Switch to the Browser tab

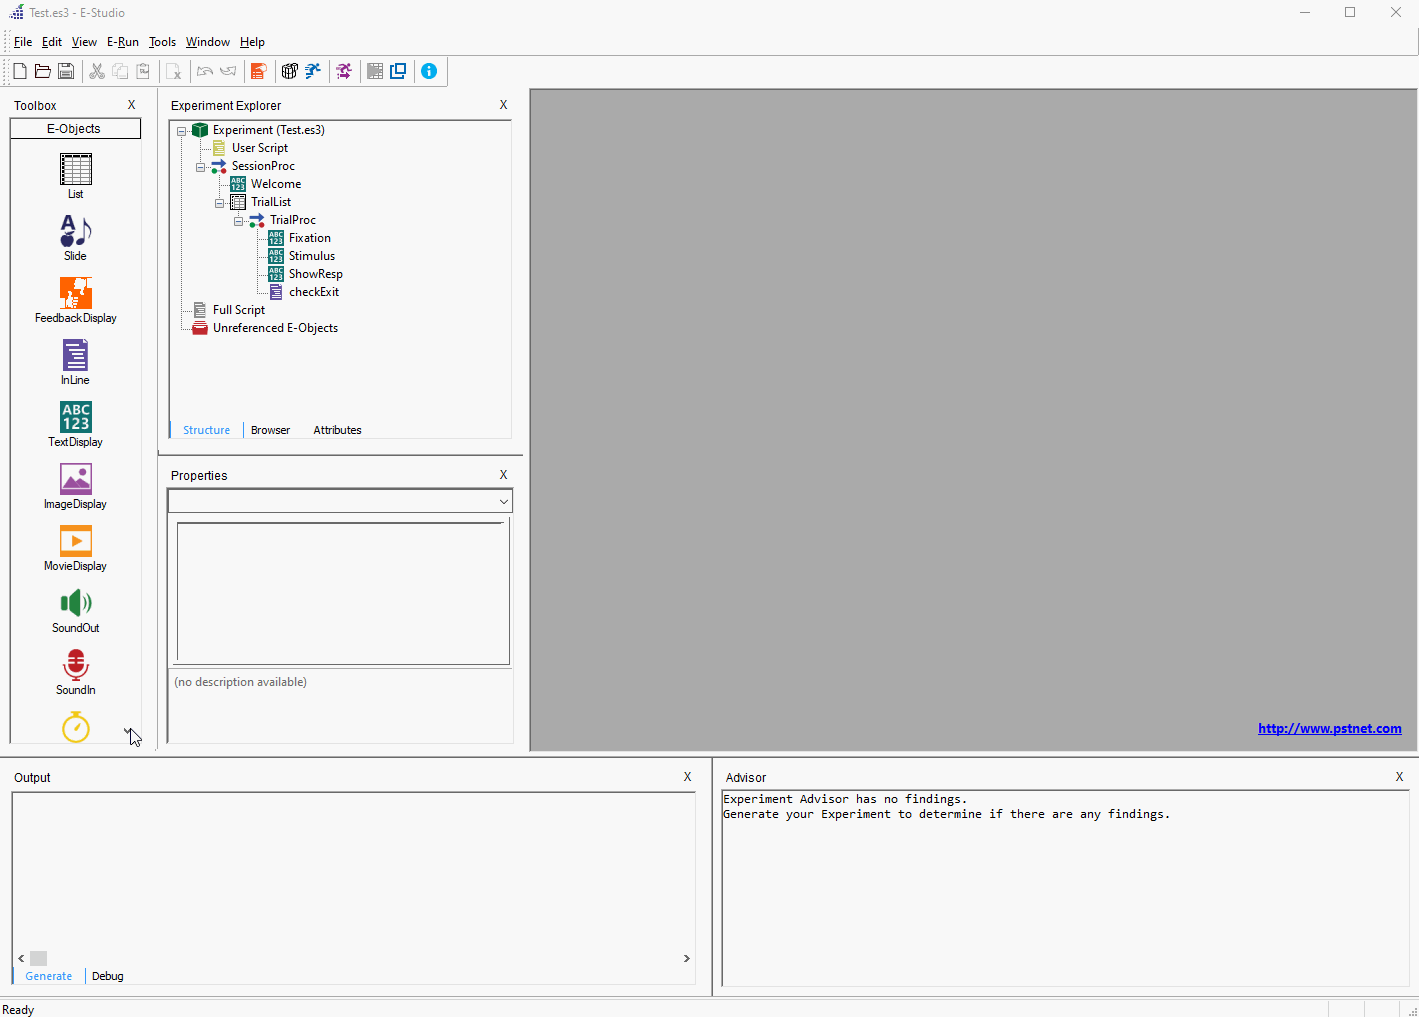tap(270, 430)
